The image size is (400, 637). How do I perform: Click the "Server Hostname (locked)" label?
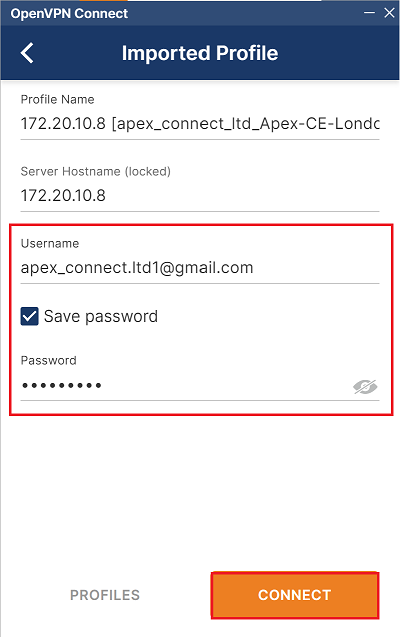click(95, 171)
